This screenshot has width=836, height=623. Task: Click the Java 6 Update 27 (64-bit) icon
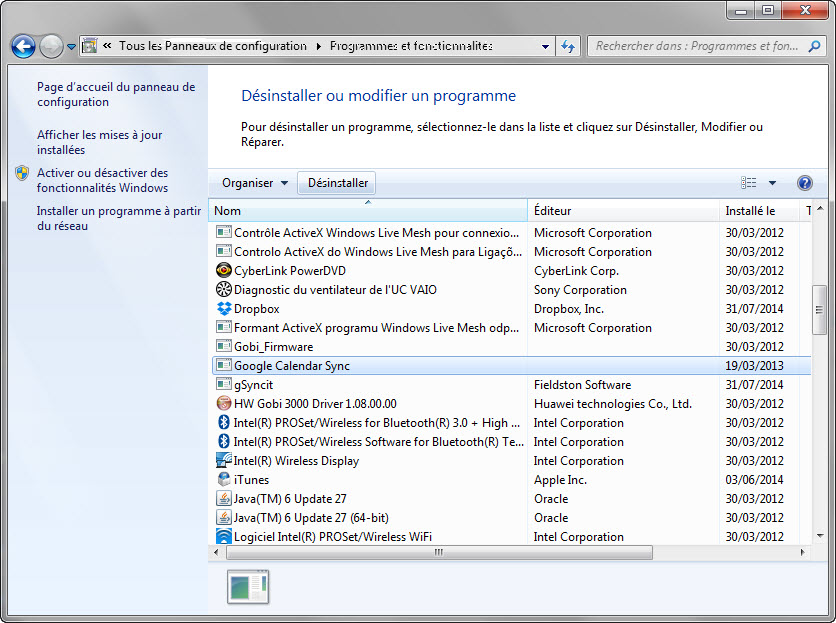pyautogui.click(x=223, y=517)
